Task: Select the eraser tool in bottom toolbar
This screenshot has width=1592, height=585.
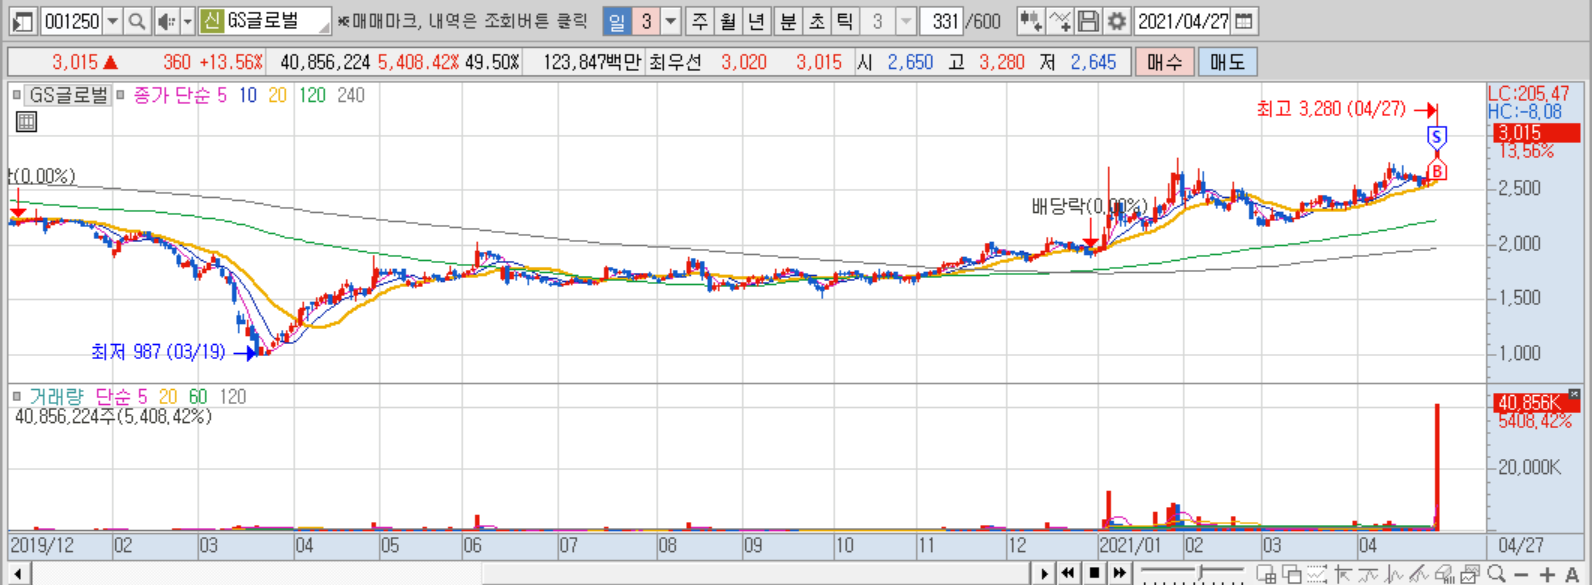Action: click(1444, 574)
